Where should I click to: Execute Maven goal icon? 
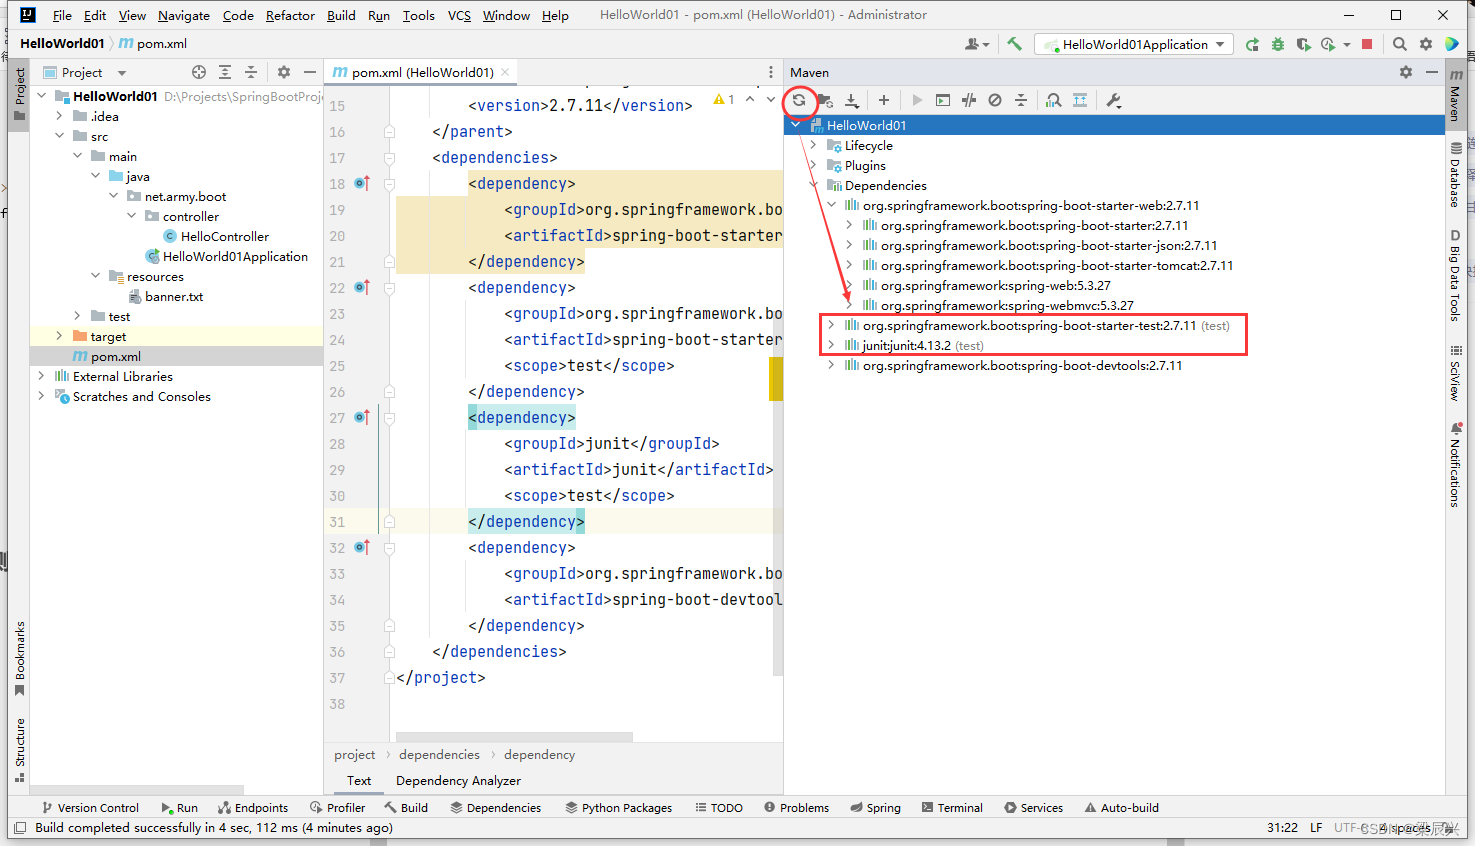click(x=943, y=100)
